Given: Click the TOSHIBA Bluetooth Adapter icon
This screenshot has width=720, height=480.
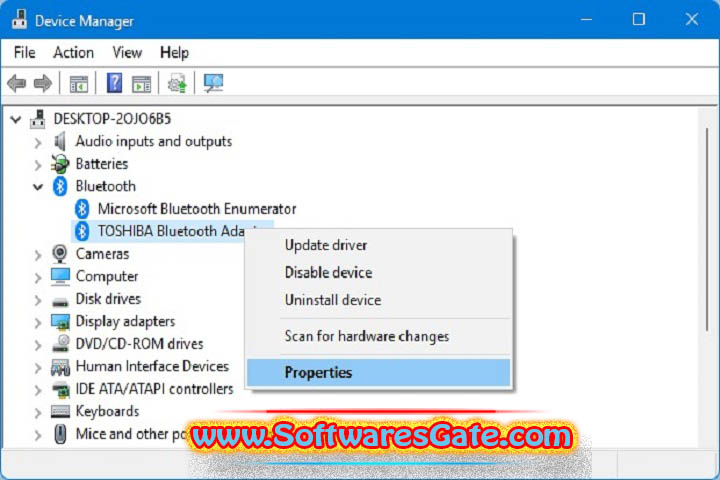Looking at the screenshot, I should (82, 231).
